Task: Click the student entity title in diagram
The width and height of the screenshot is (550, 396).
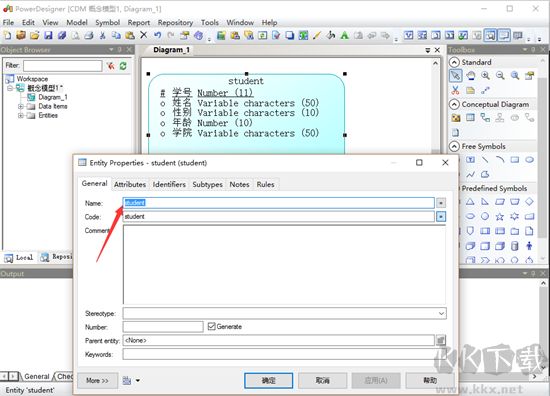Action: point(246,81)
